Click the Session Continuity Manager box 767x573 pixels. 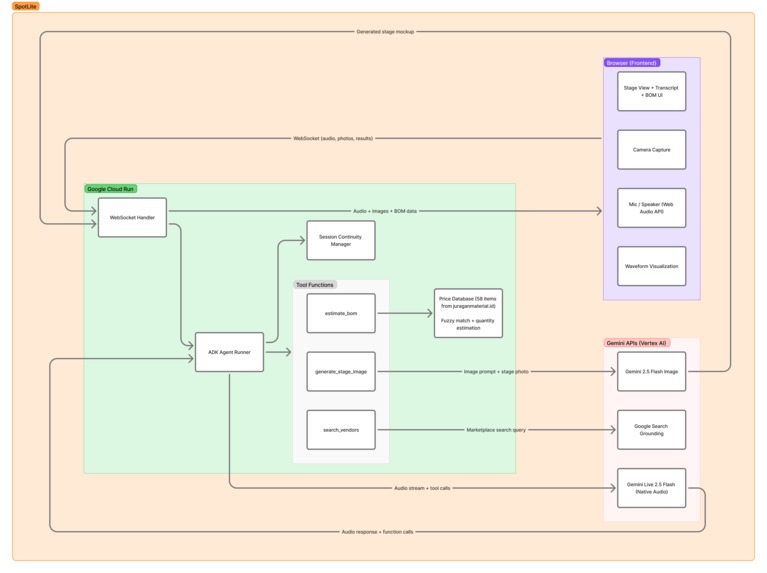341,240
